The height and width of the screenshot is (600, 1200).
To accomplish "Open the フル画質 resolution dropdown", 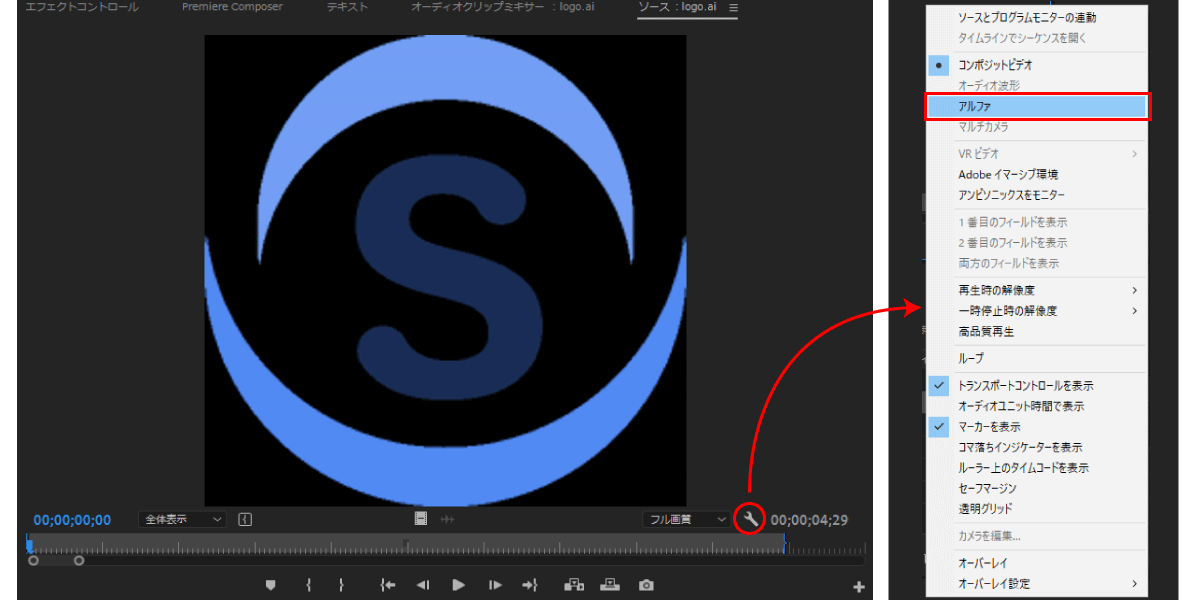I will 686,519.
